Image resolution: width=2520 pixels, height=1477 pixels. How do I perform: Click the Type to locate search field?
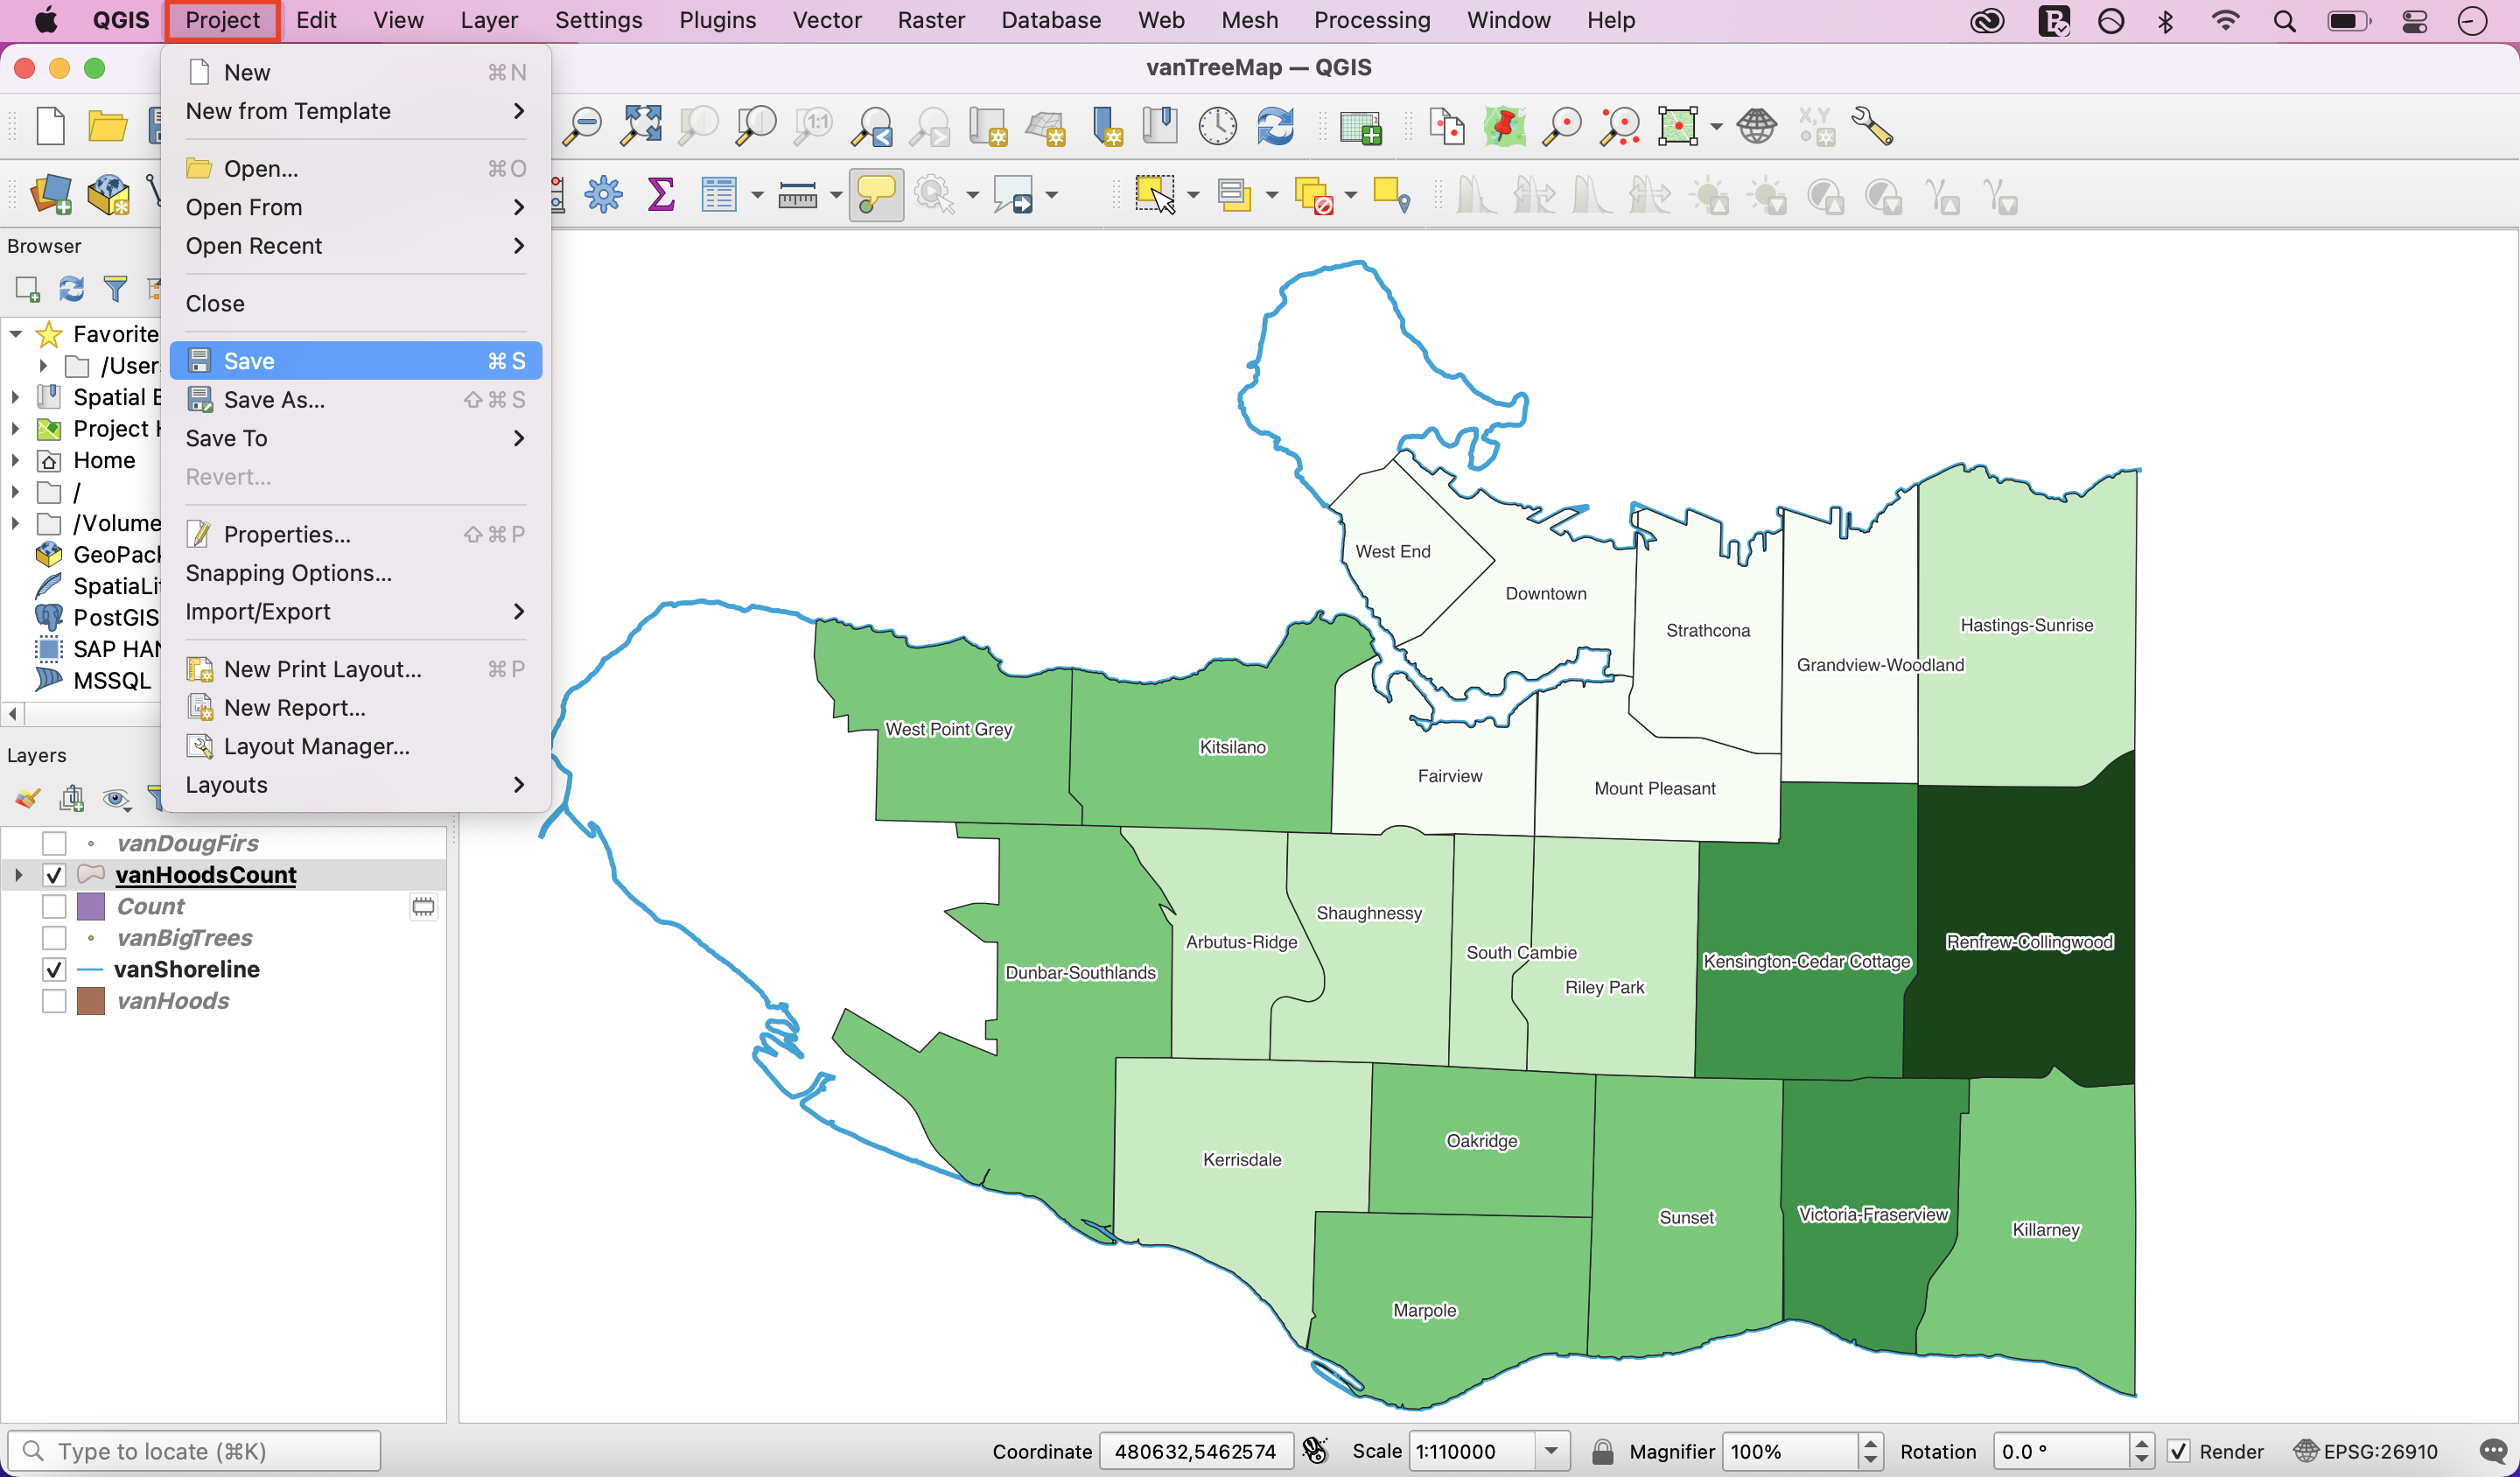tap(195, 1451)
